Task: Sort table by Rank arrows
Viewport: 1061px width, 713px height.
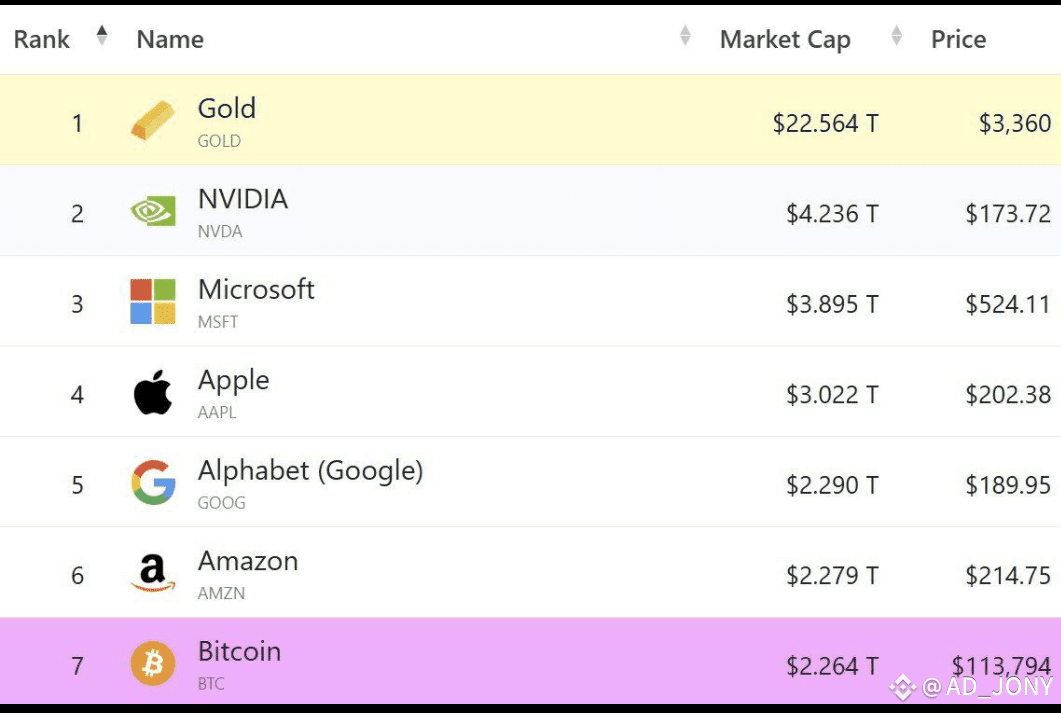Action: tap(102, 35)
